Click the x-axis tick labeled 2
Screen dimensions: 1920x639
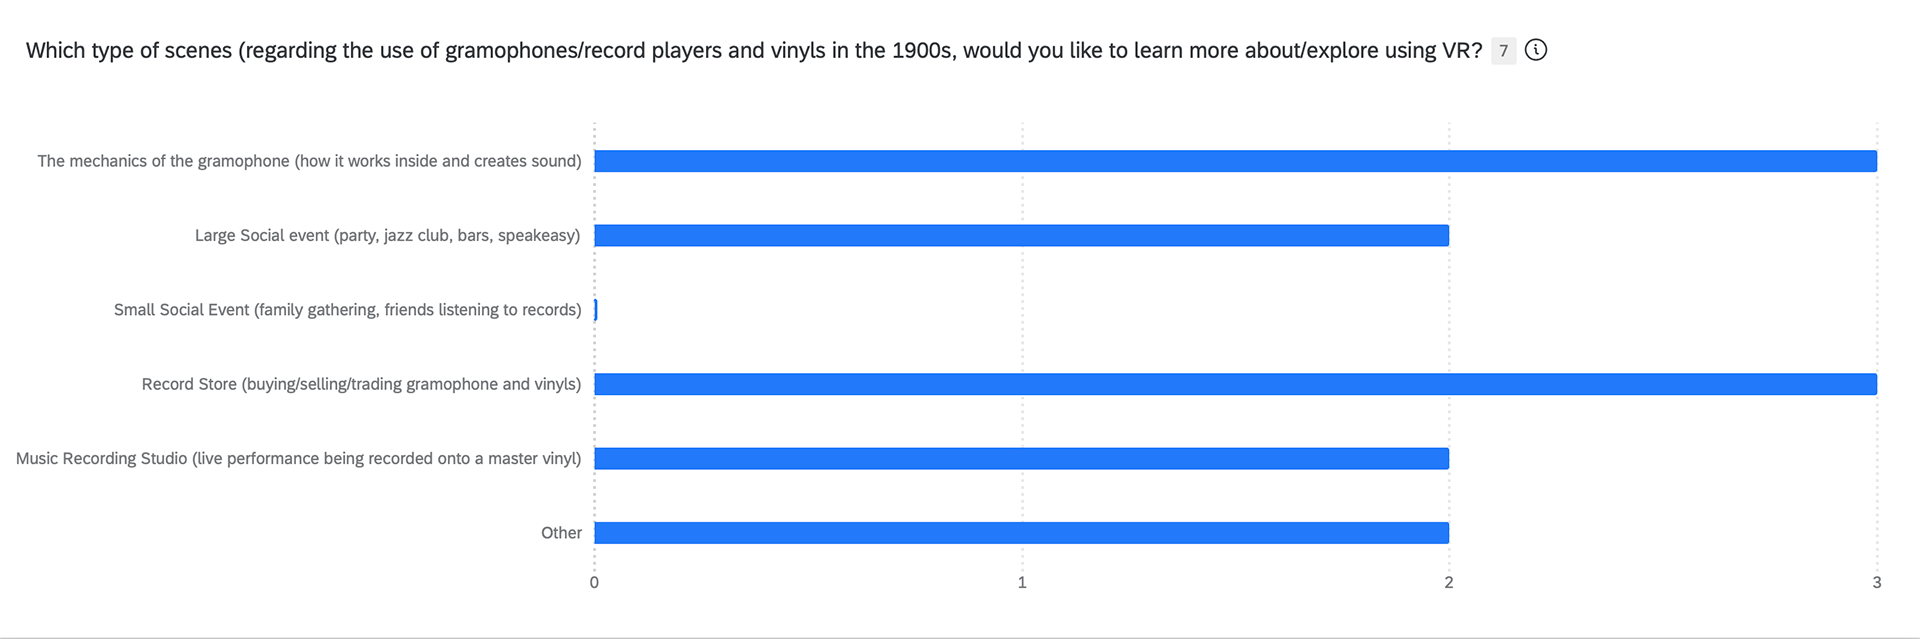click(x=1449, y=583)
